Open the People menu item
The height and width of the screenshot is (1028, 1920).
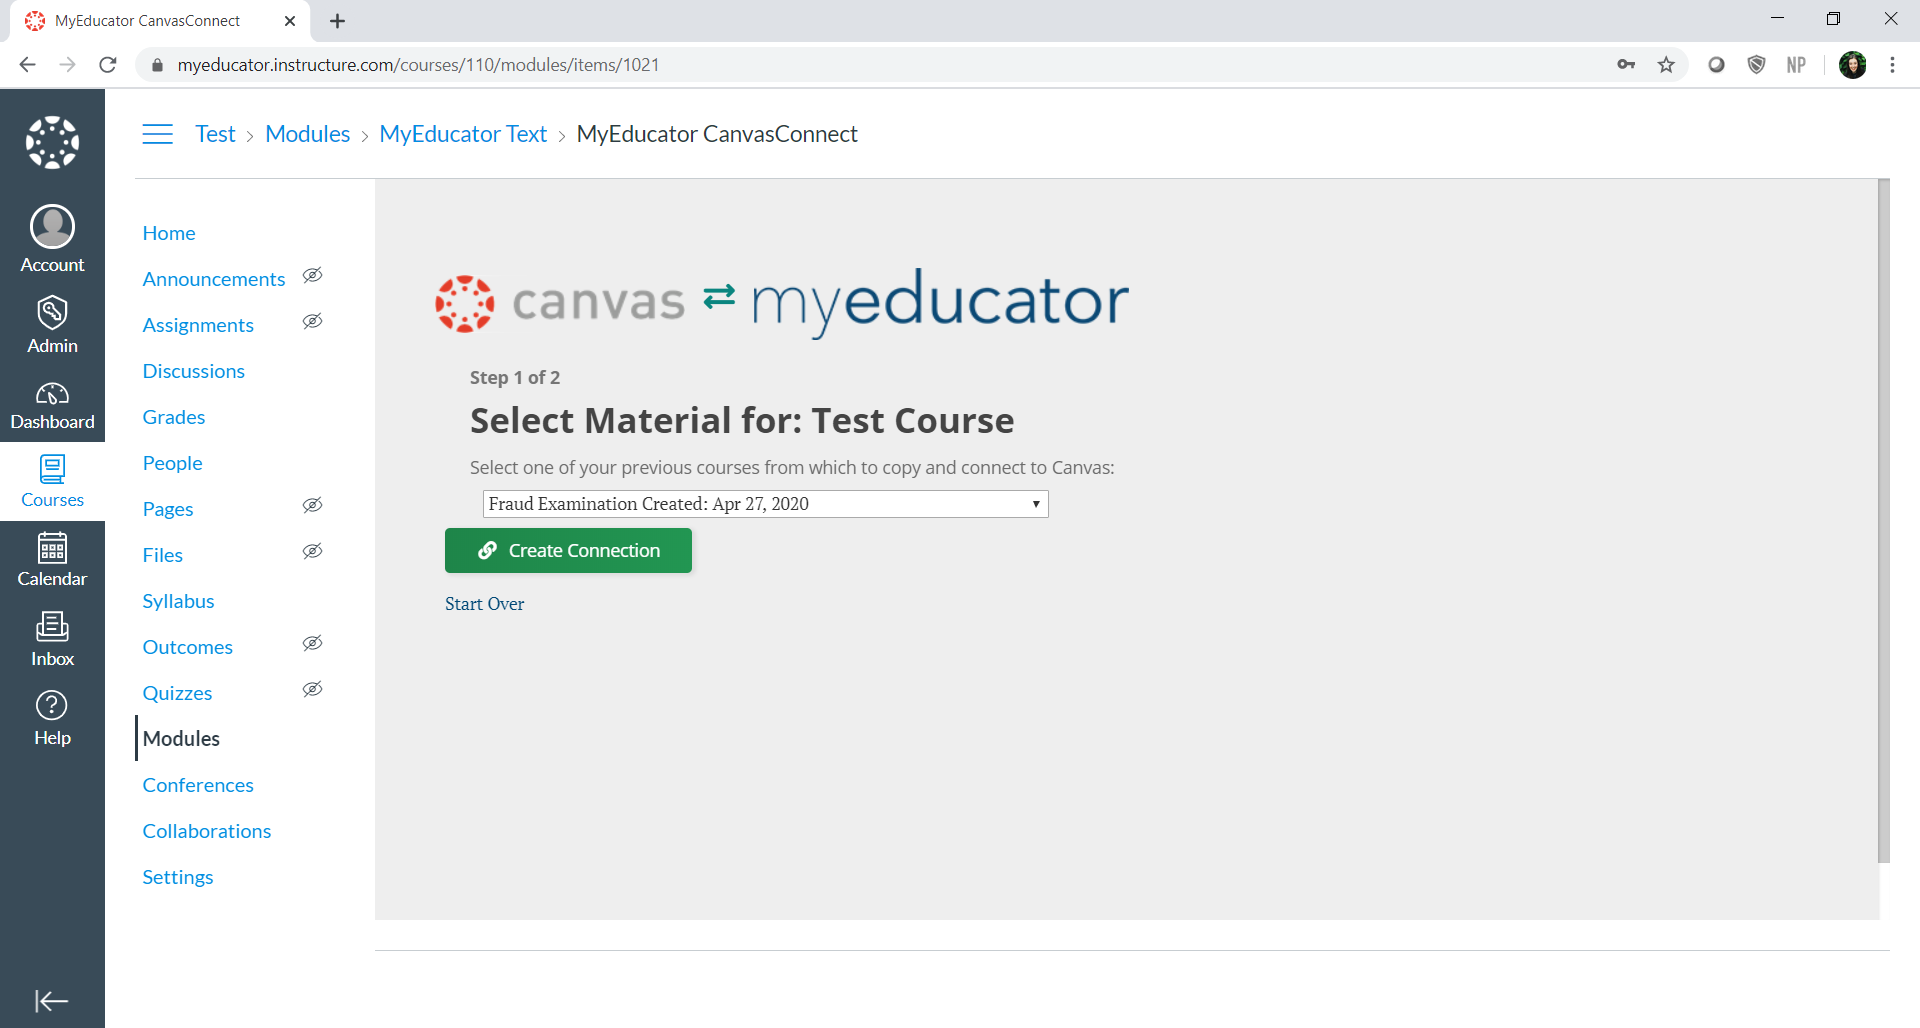(172, 463)
